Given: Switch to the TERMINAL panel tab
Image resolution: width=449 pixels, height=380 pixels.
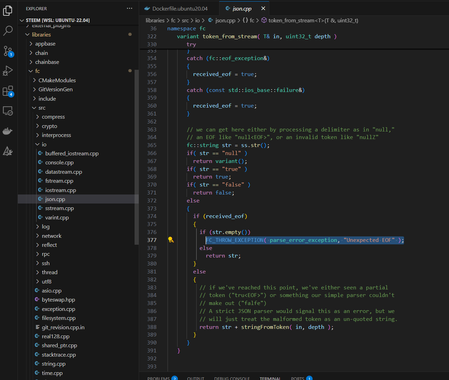Looking at the screenshot, I should [x=270, y=378].
